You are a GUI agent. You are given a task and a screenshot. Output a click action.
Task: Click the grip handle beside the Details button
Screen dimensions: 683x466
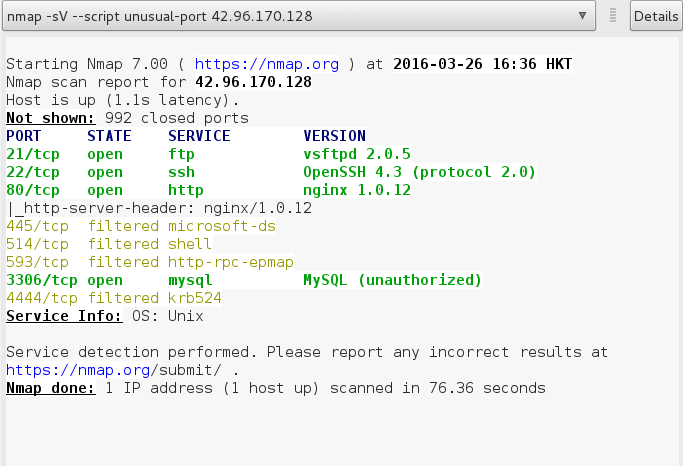[613, 15]
